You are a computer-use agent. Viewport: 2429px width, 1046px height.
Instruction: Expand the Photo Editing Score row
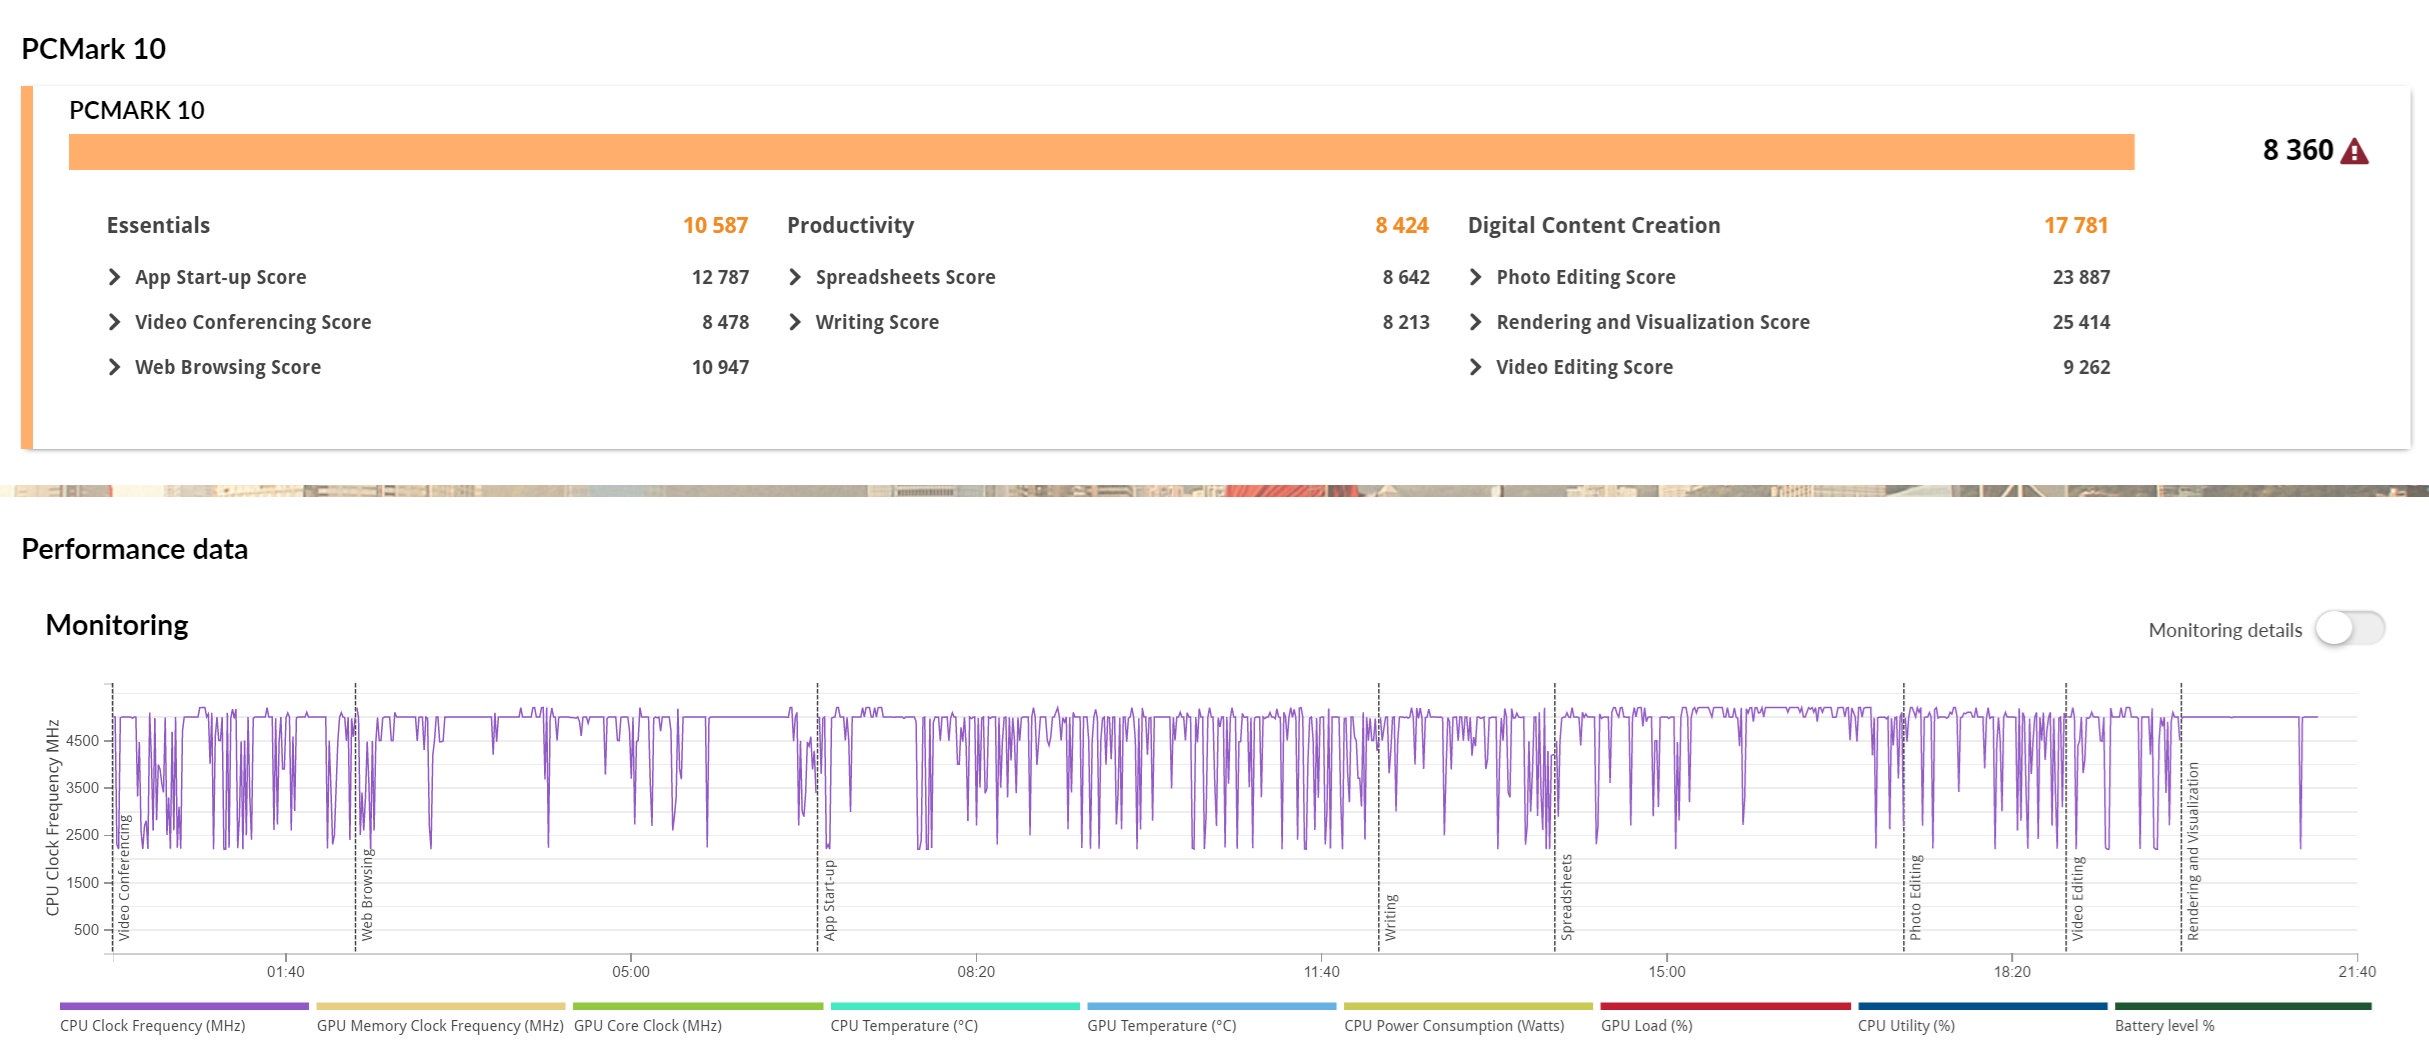1475,277
